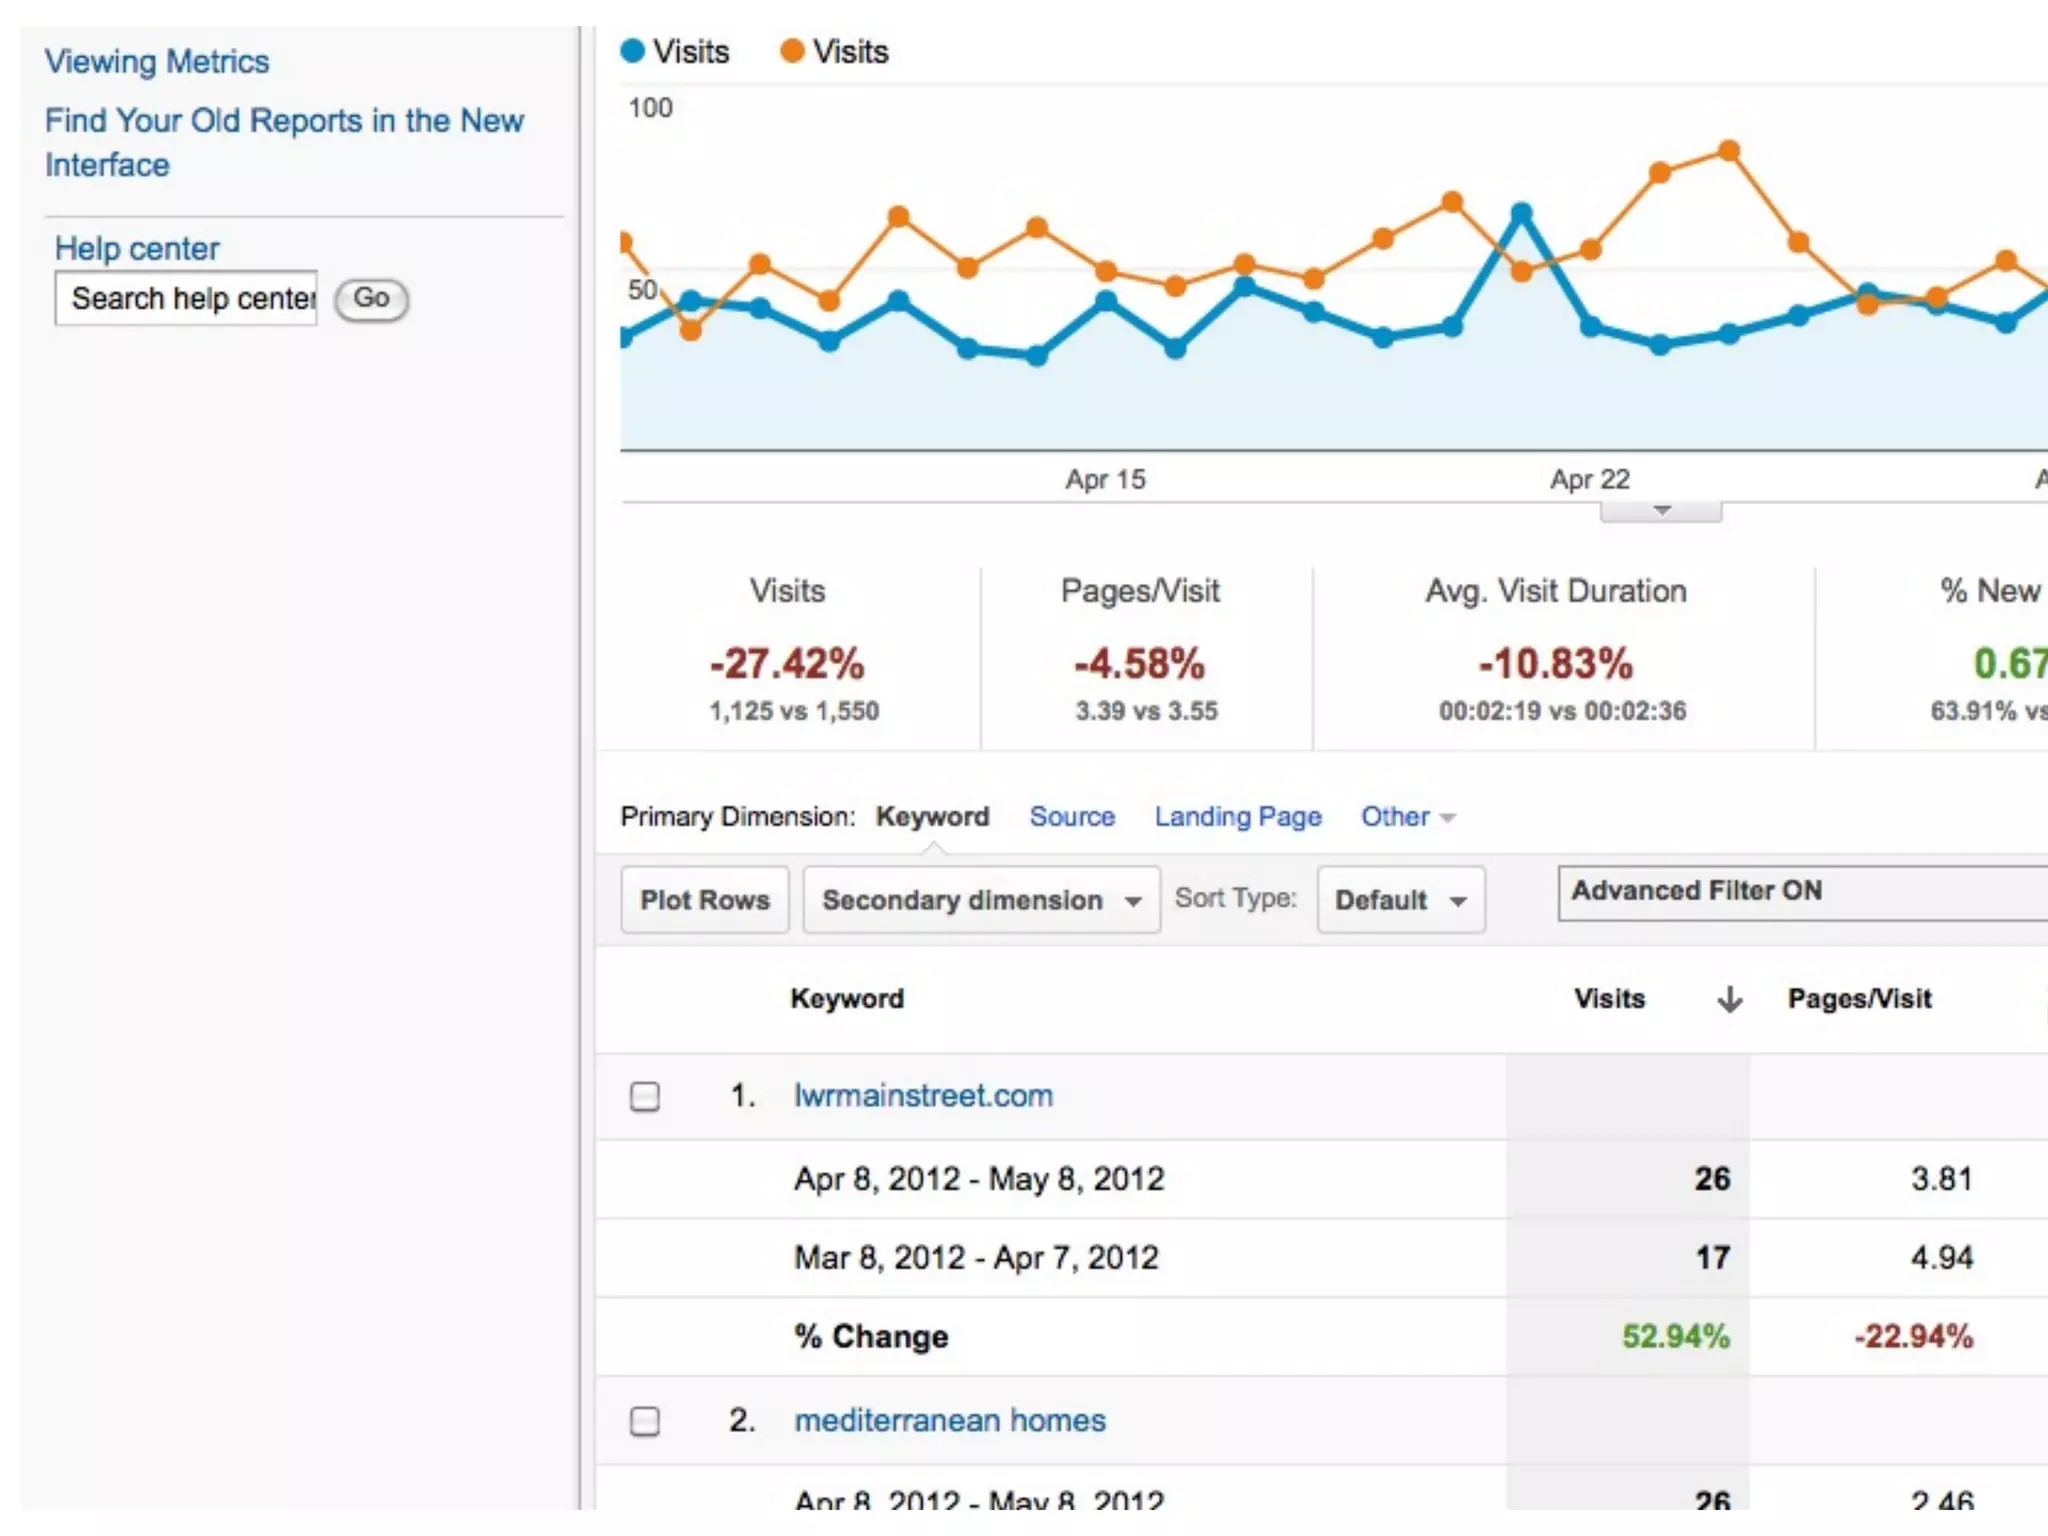Check the lwrmainstreet.com row checkbox

[645, 1096]
